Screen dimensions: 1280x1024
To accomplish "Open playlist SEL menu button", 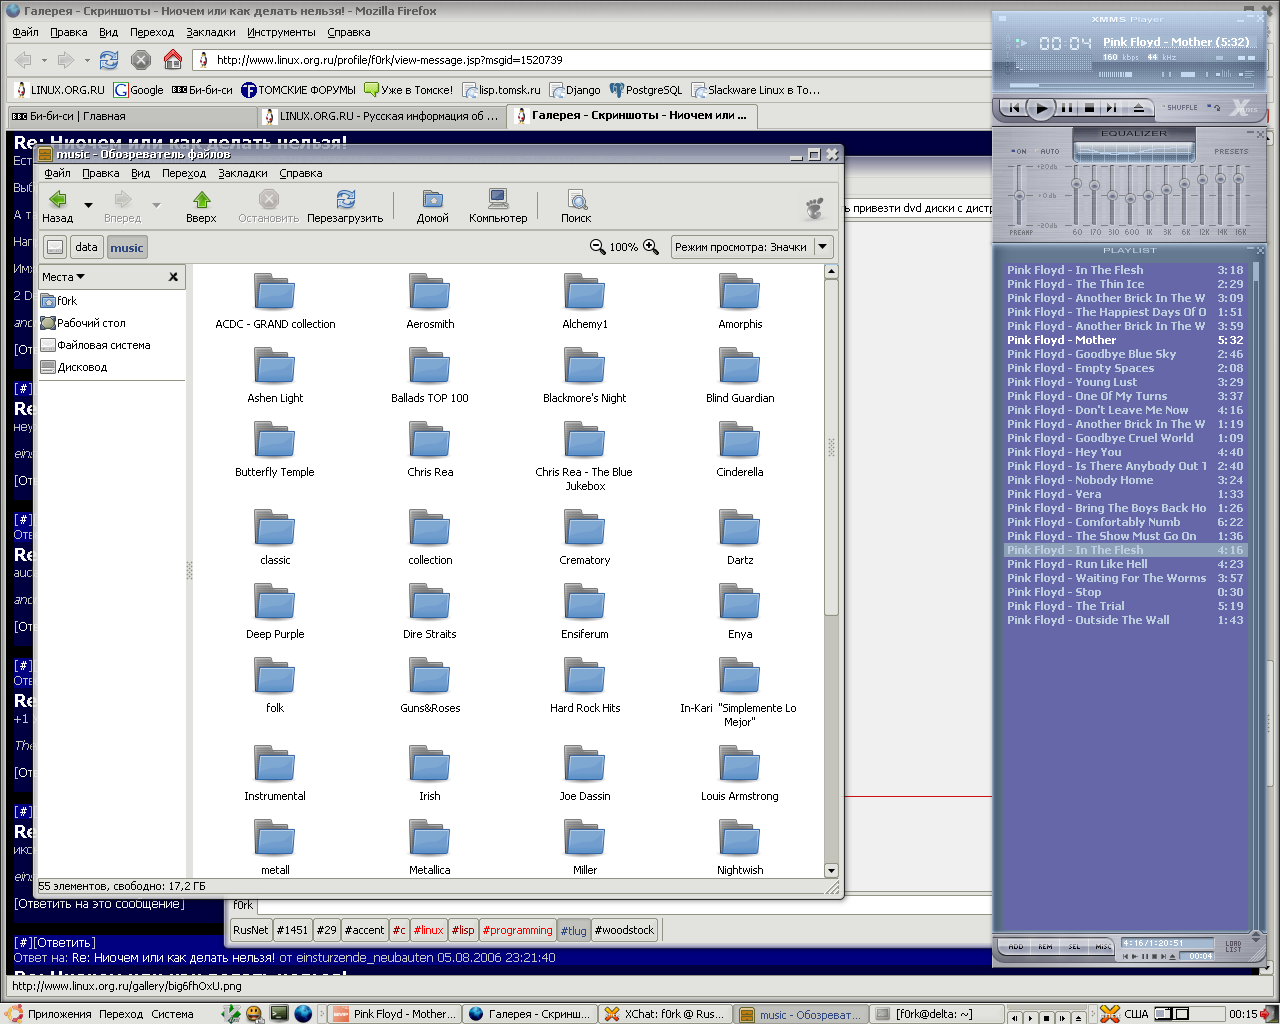I will click(1074, 946).
